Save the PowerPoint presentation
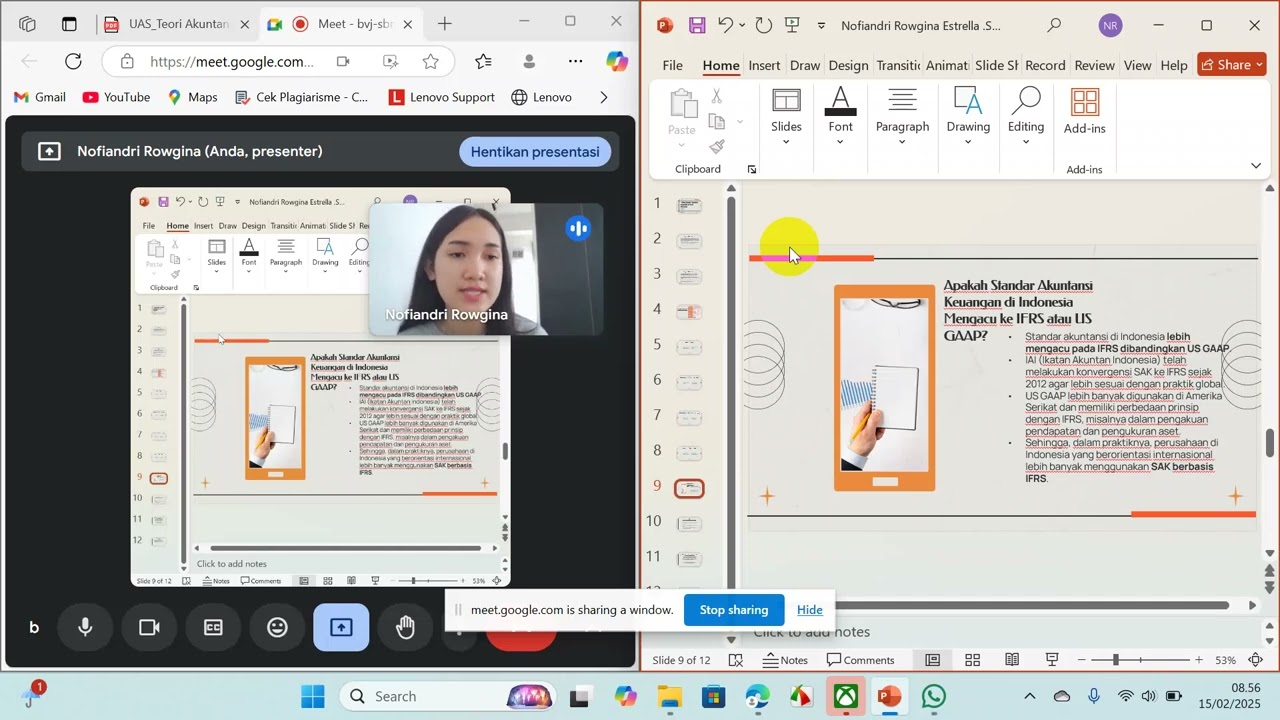The height and width of the screenshot is (720, 1280). coord(697,26)
